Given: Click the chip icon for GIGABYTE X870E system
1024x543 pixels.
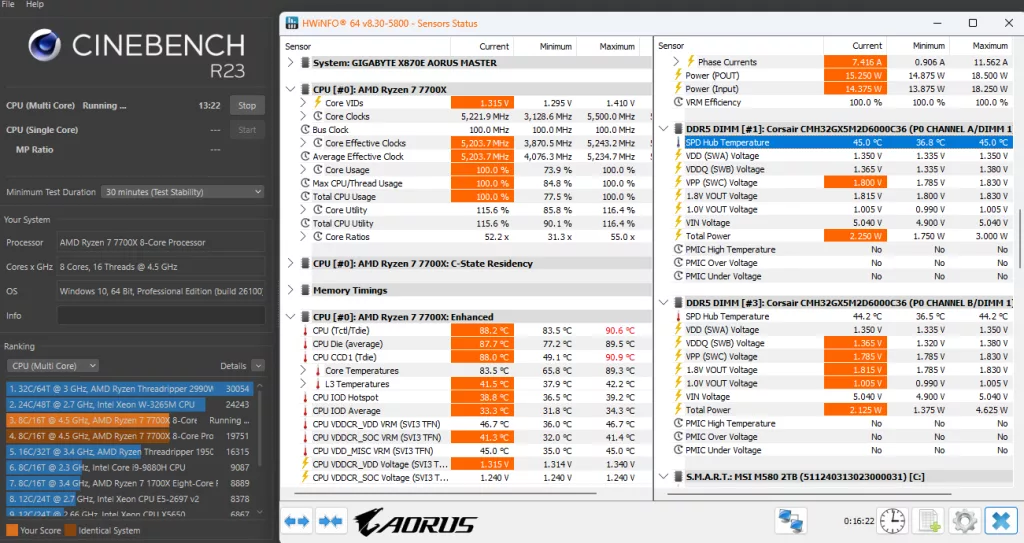Looking at the screenshot, I should point(305,63).
